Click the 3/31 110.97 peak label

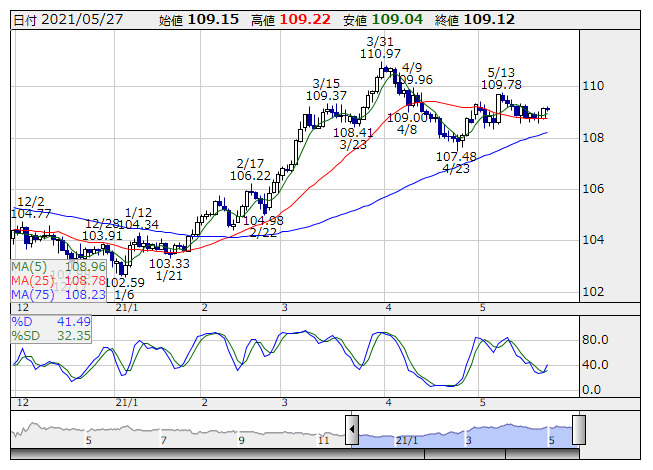[380, 47]
